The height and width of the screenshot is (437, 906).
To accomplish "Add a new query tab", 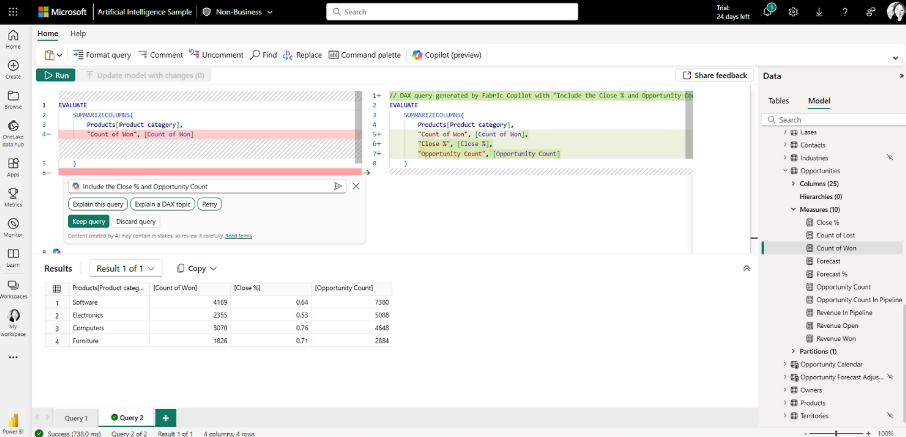I will [x=166, y=418].
